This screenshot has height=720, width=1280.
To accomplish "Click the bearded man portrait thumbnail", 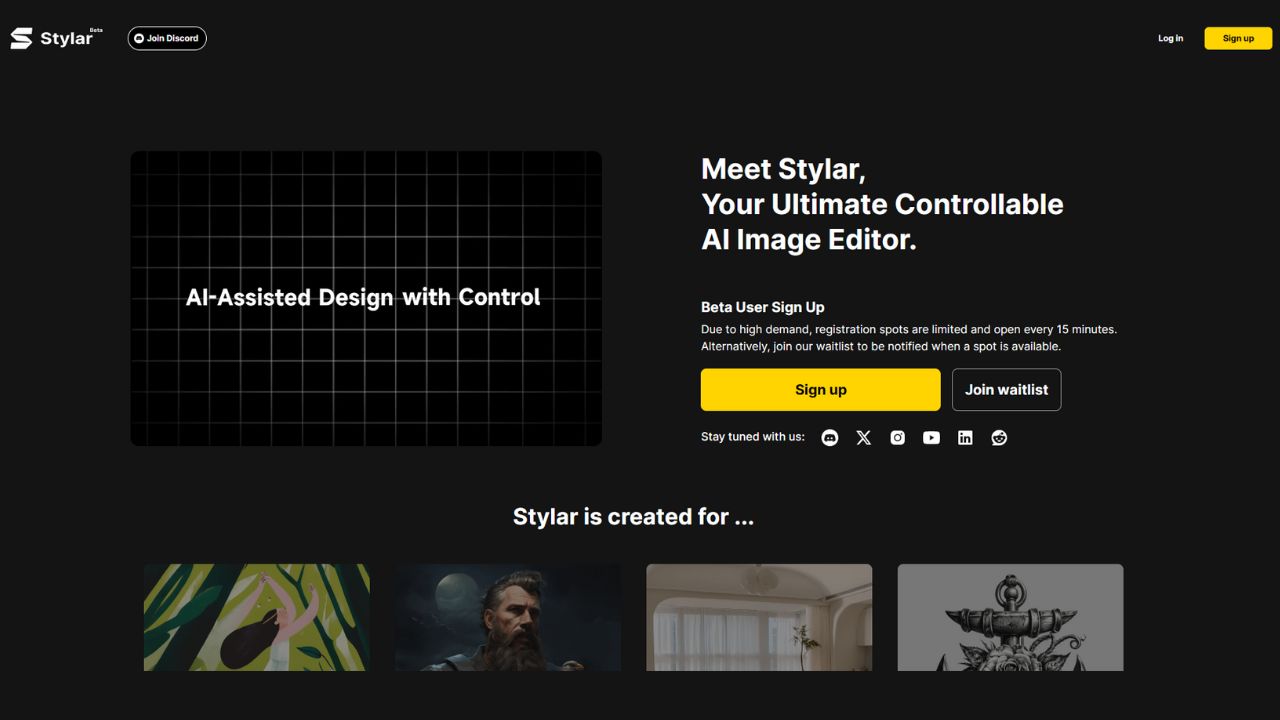I will 507,617.
